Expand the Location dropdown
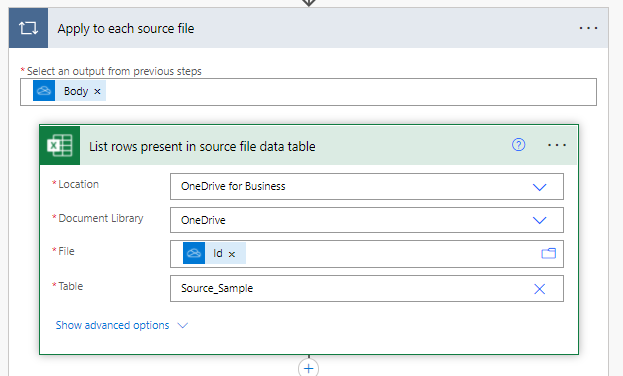 pyautogui.click(x=539, y=187)
